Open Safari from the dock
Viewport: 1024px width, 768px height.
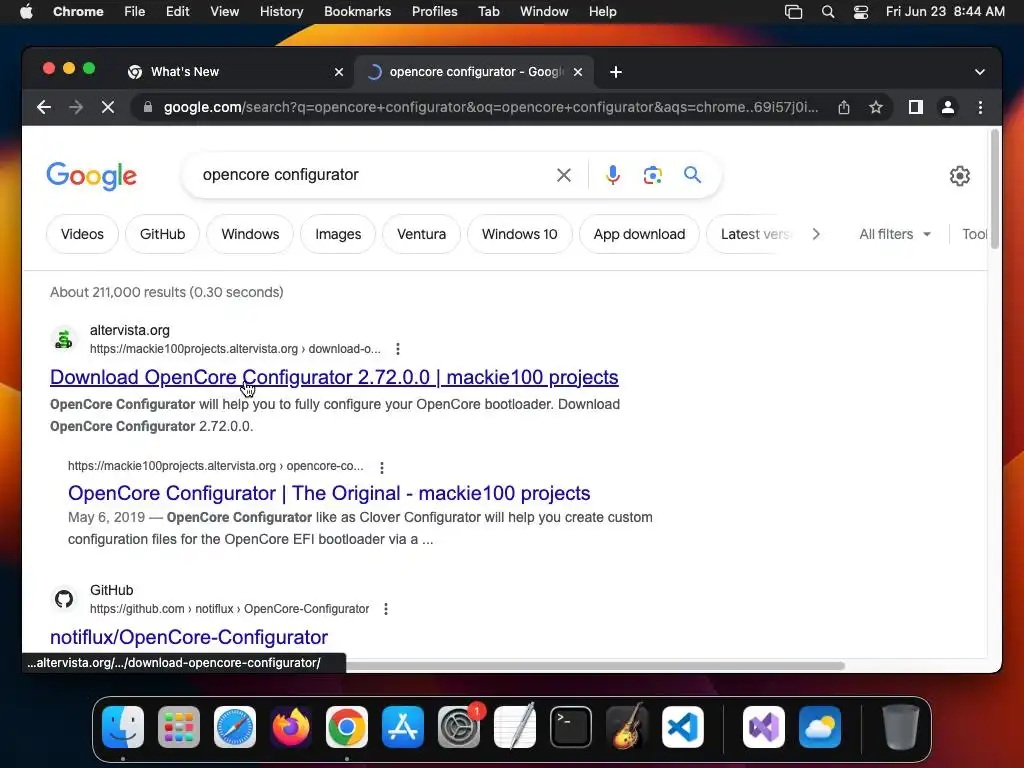[x=235, y=727]
